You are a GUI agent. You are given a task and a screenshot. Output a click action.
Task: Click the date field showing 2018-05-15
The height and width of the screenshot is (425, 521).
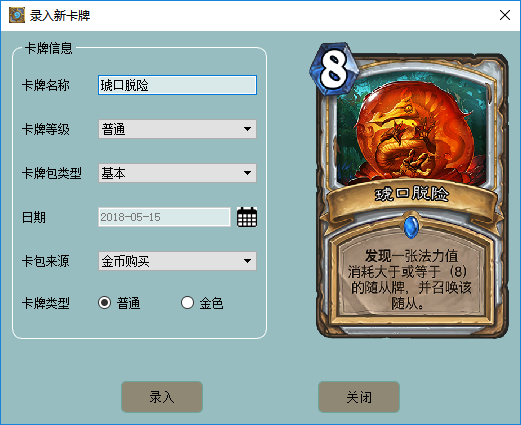point(164,217)
